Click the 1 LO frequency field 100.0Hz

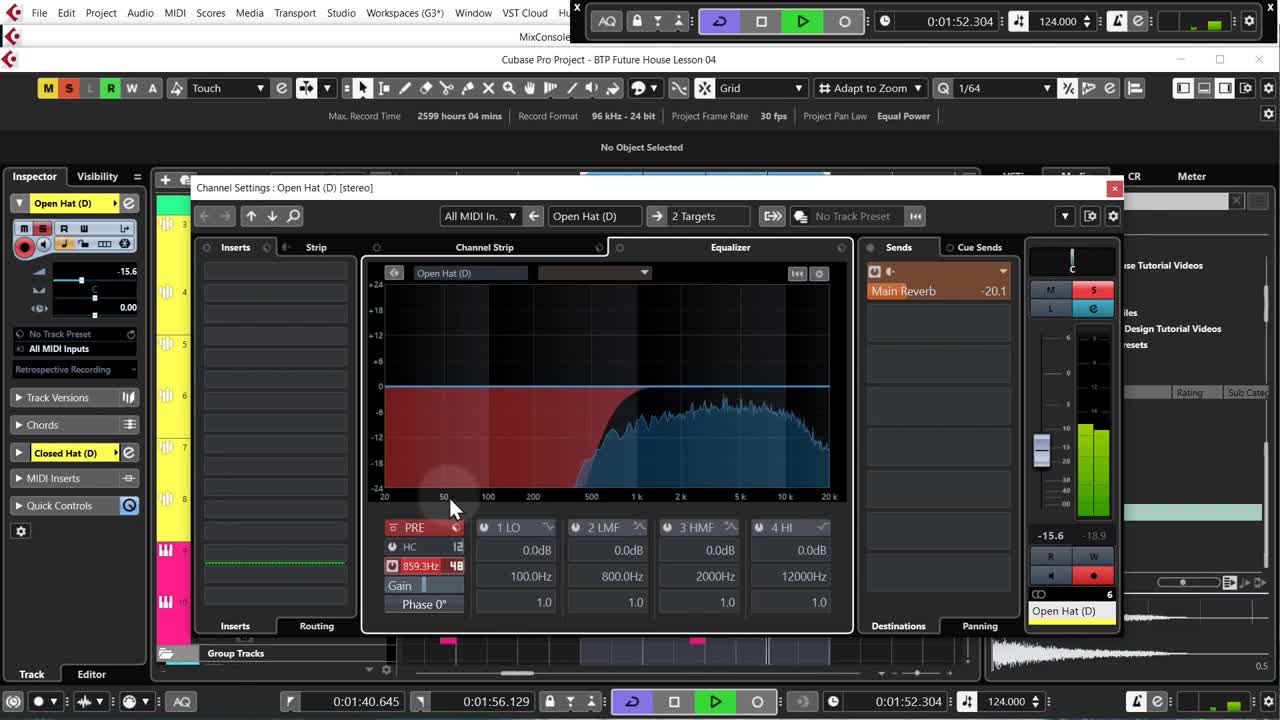tap(517, 576)
